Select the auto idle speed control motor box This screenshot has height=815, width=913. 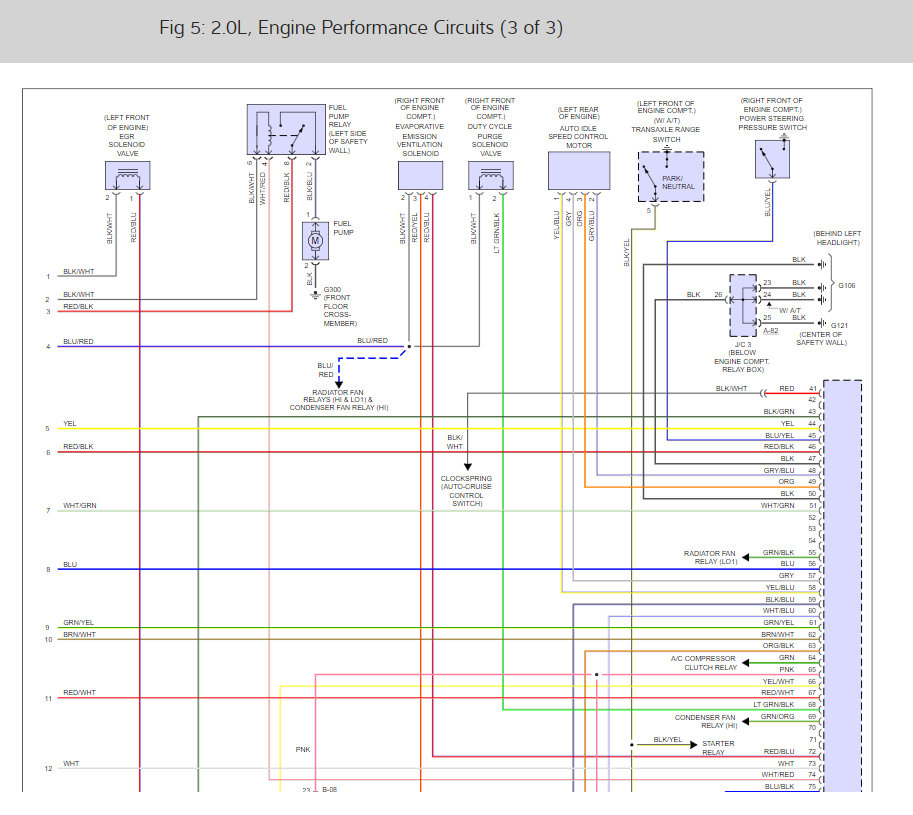tap(579, 171)
